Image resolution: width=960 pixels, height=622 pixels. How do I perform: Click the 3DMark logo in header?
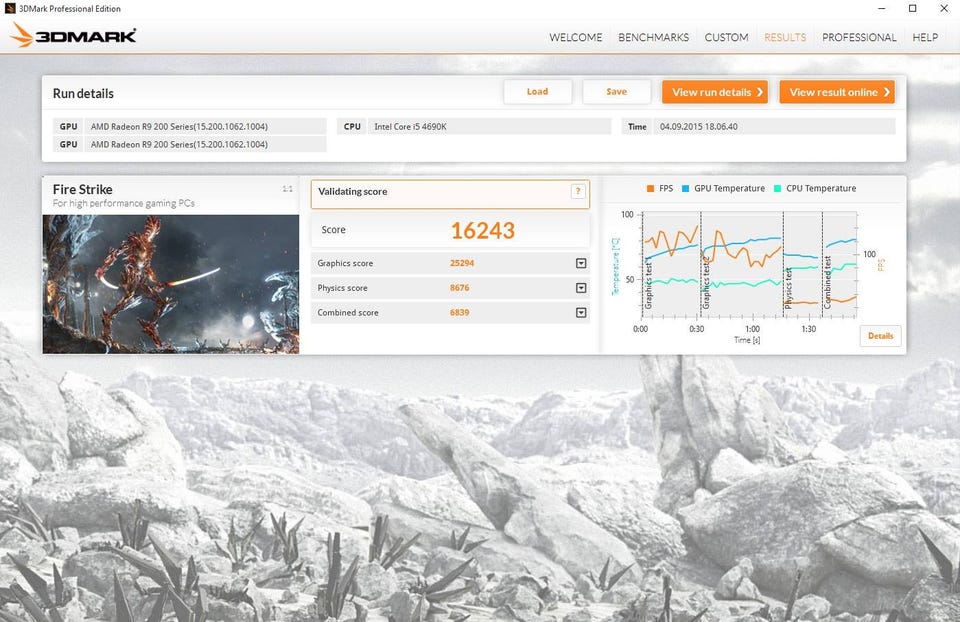pyautogui.click(x=73, y=36)
